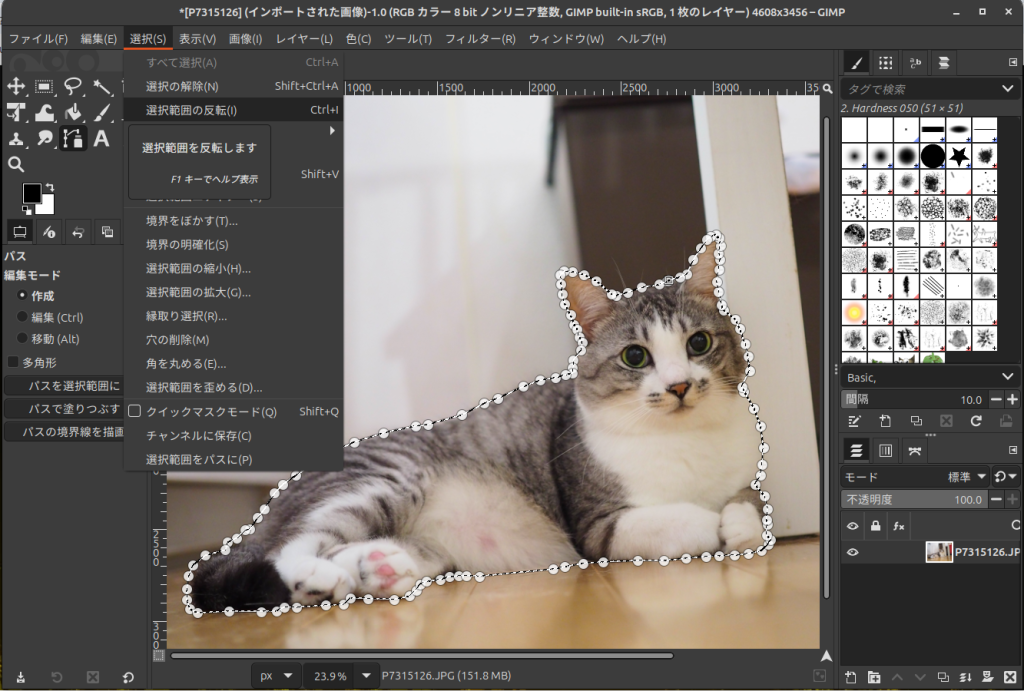Select the Text tool
The height and width of the screenshot is (691, 1024).
tap(101, 138)
